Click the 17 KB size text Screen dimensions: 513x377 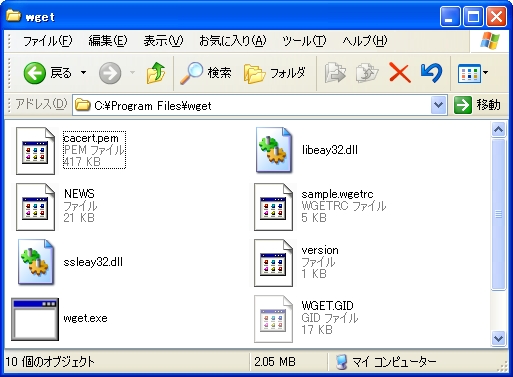(x=317, y=330)
